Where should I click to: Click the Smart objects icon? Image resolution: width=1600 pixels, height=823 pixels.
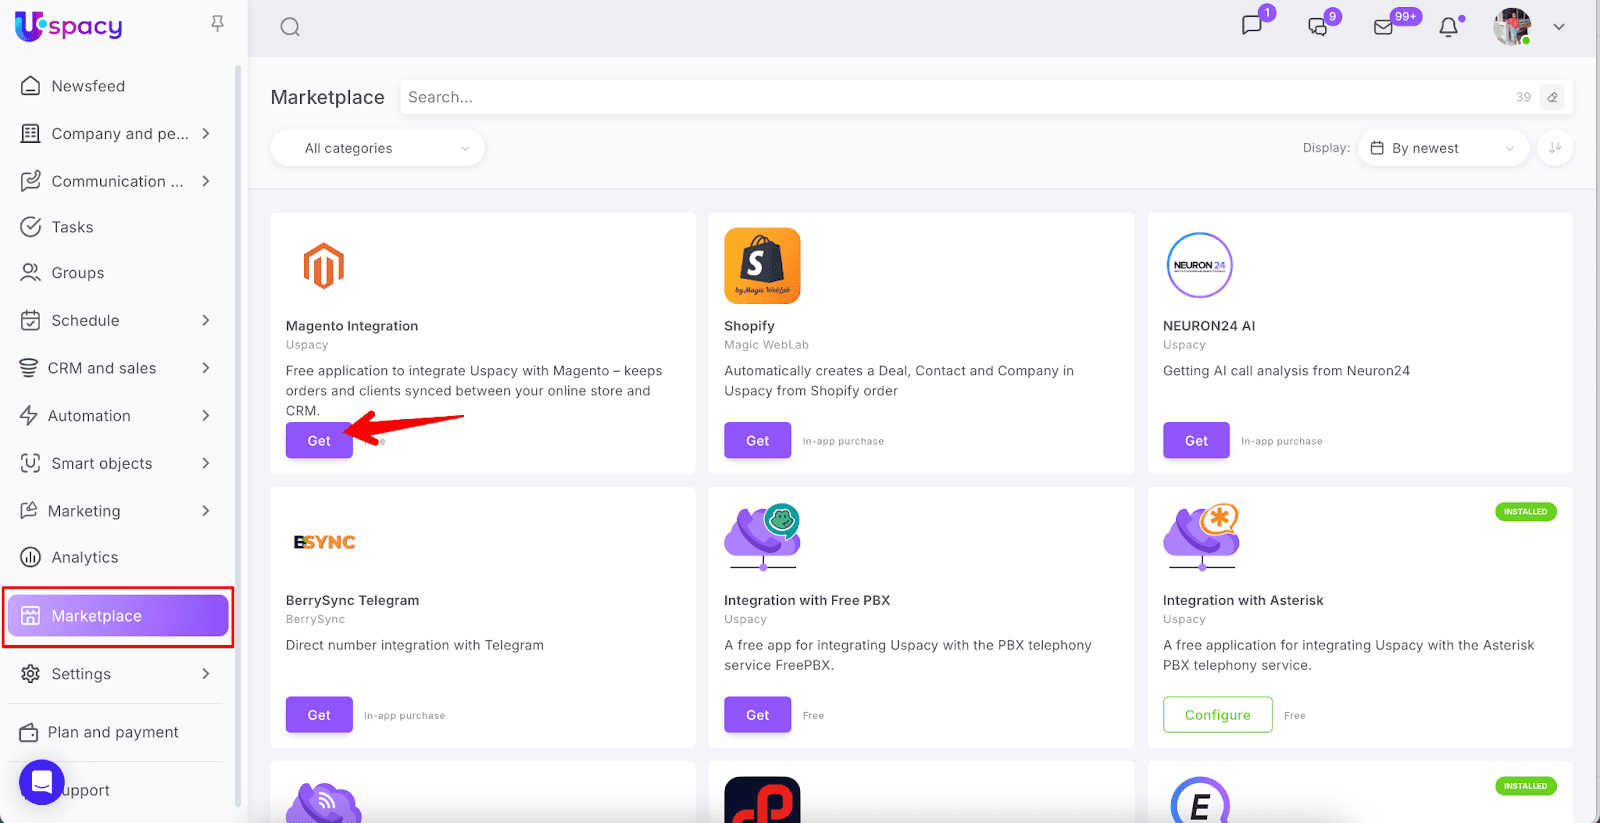[x=31, y=463]
